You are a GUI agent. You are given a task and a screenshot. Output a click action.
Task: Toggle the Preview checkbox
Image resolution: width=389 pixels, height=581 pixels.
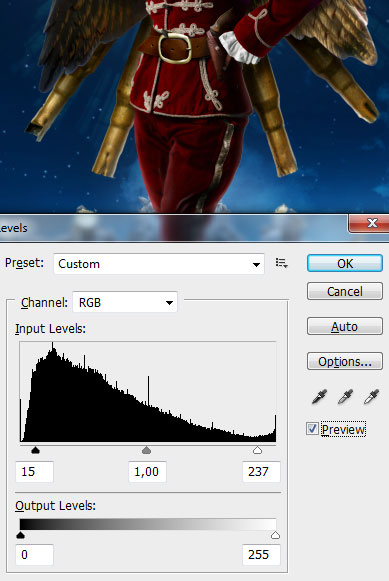[x=312, y=429]
